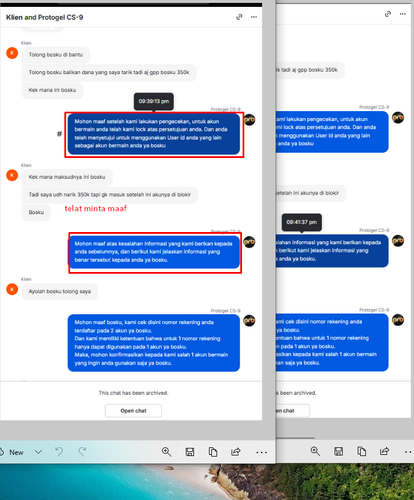Click the hash mark beside the first blue message
Screen dimensions: 414x500
click(59, 134)
